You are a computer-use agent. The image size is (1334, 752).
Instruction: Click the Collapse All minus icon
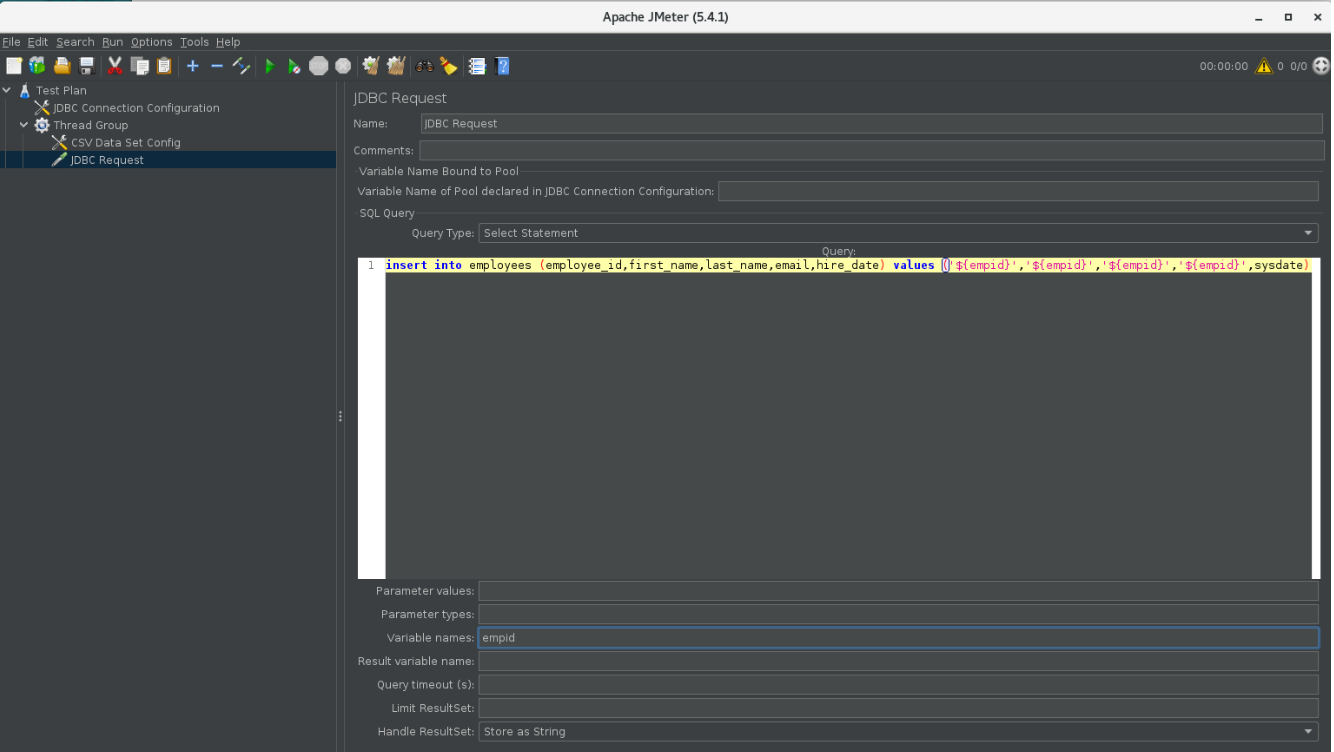[217, 66]
